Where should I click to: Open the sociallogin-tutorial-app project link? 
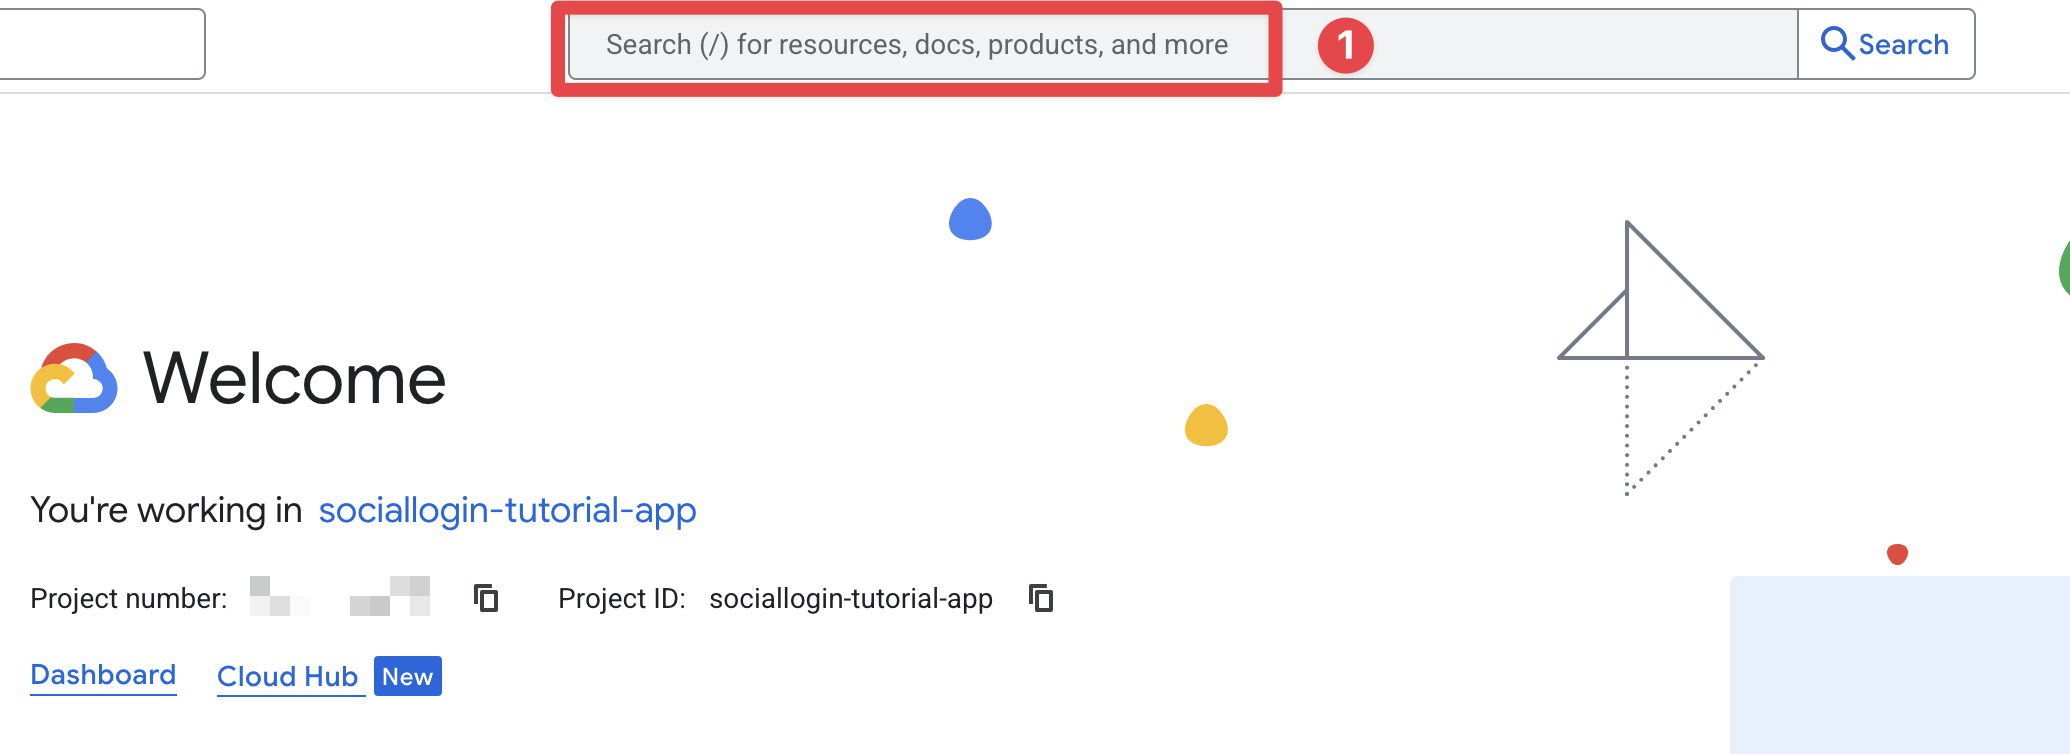(506, 510)
